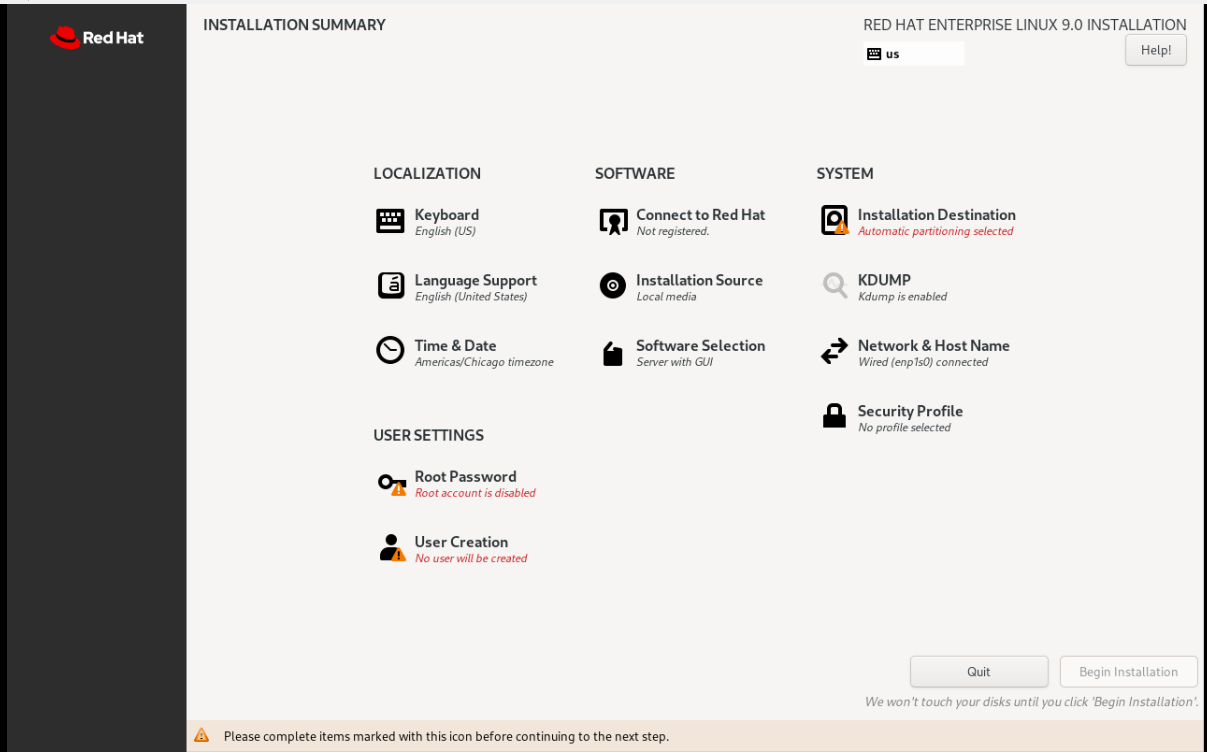
Task: Click the warning icon in bottom message bar
Action: pyautogui.click(x=201, y=736)
